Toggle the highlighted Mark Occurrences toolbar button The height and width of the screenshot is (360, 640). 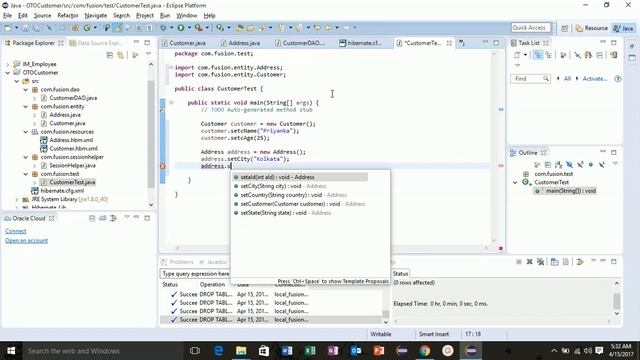118,28
